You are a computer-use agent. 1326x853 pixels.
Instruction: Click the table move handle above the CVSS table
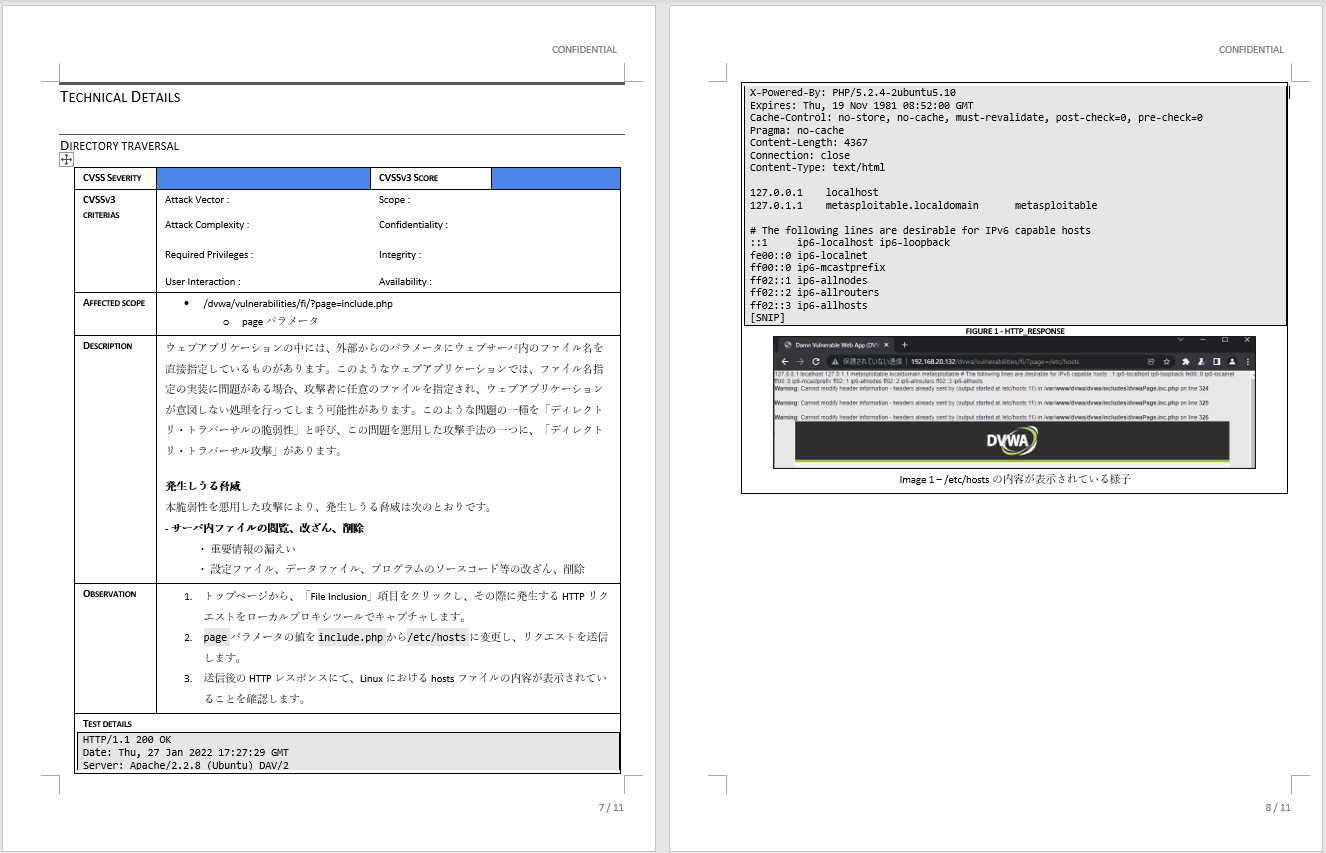(x=66, y=159)
